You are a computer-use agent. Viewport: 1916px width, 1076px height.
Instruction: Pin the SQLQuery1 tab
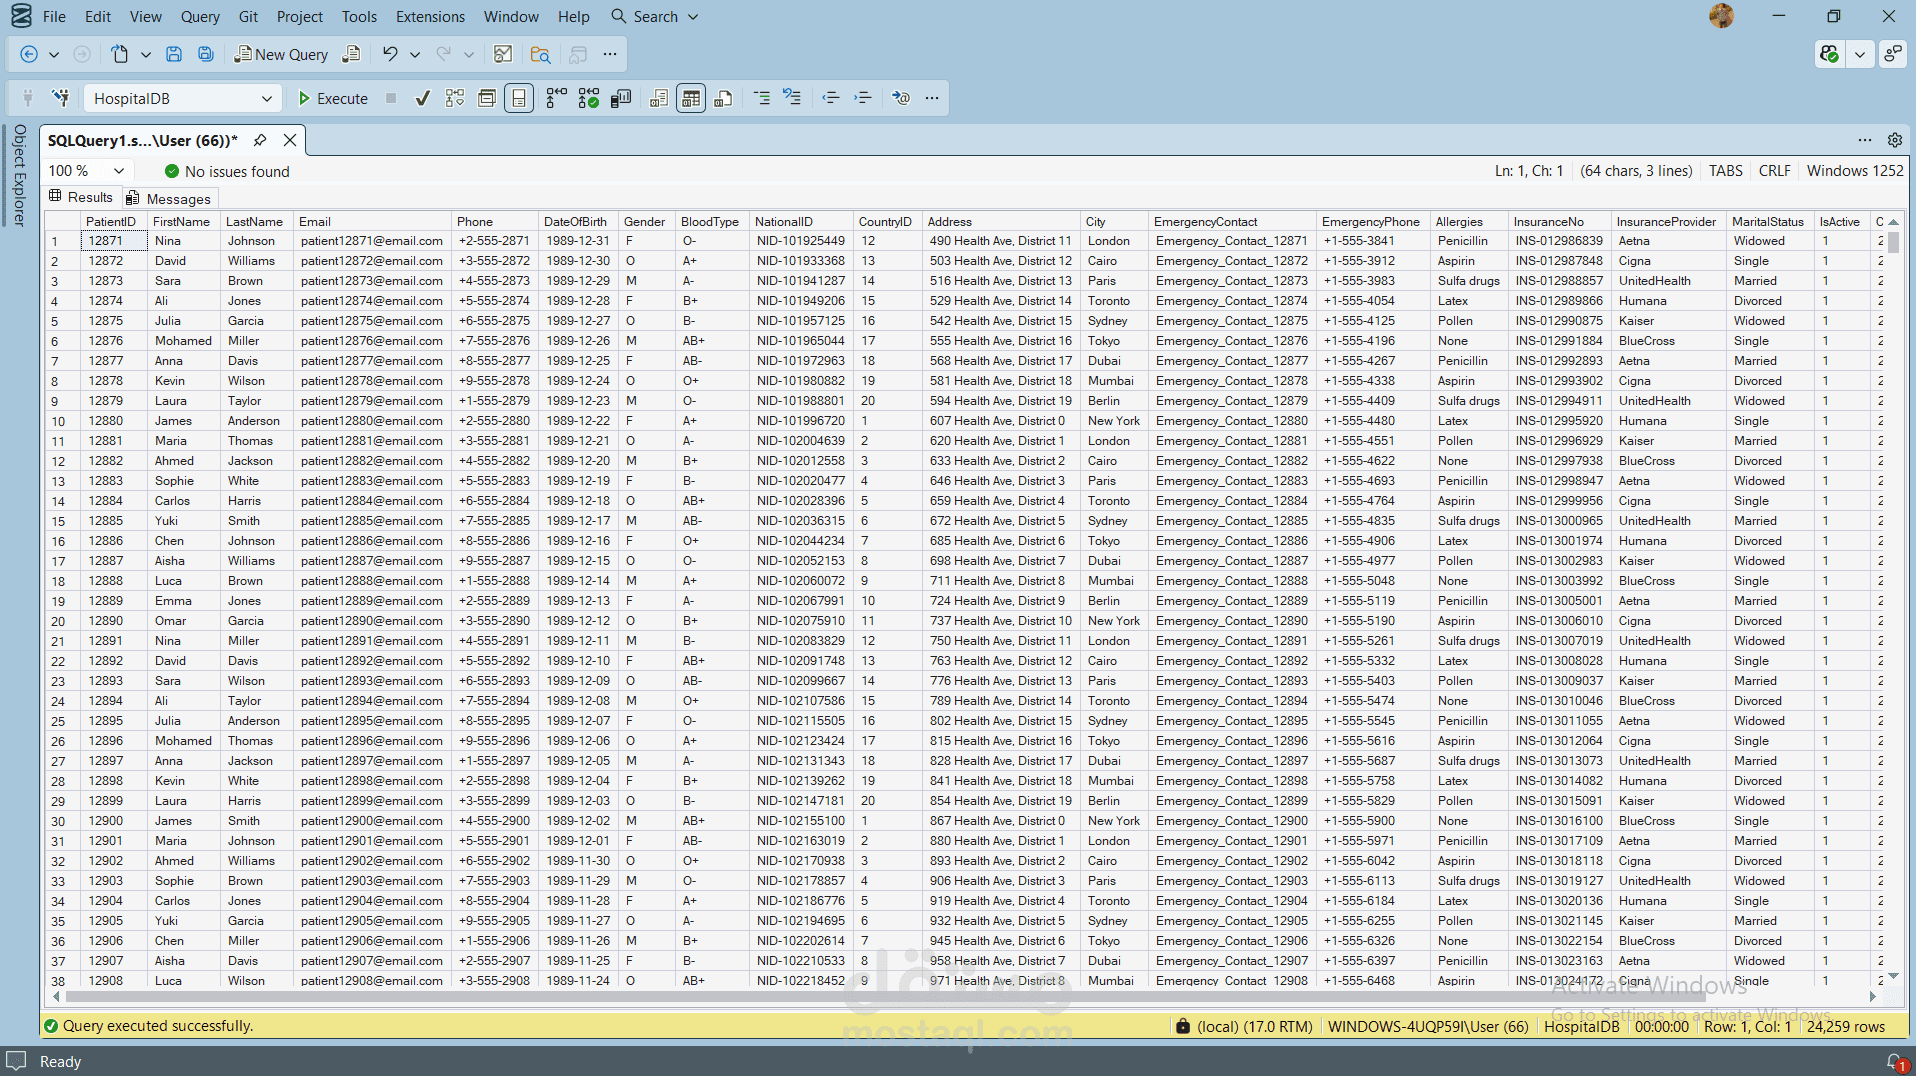coord(260,140)
